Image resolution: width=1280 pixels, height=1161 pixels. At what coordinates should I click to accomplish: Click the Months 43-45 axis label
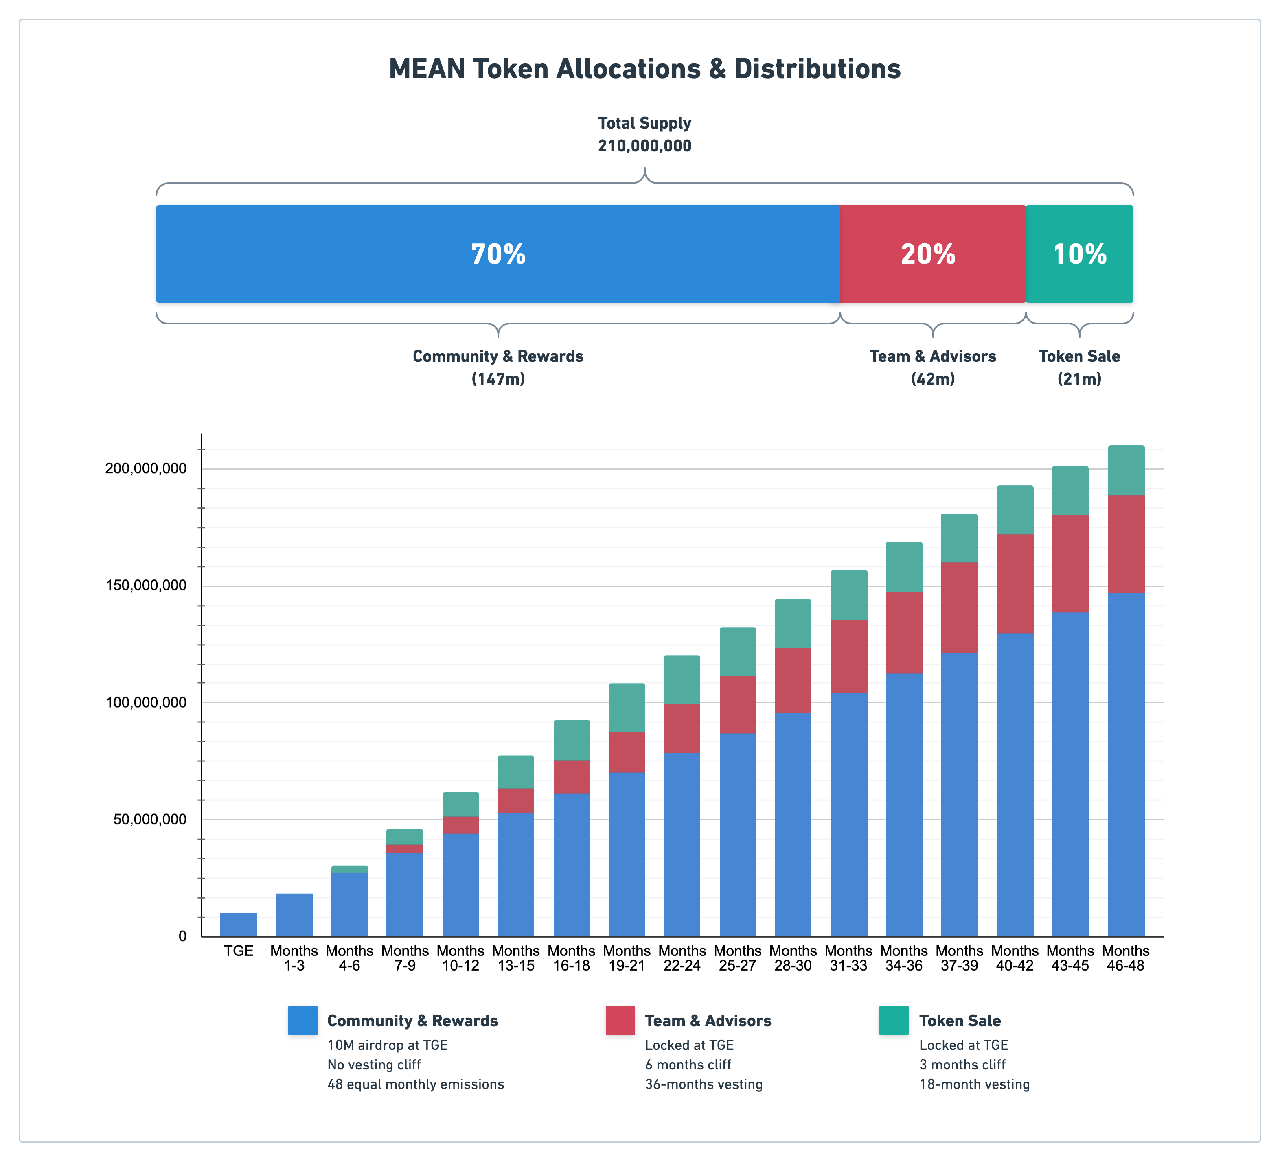pos(1071,958)
